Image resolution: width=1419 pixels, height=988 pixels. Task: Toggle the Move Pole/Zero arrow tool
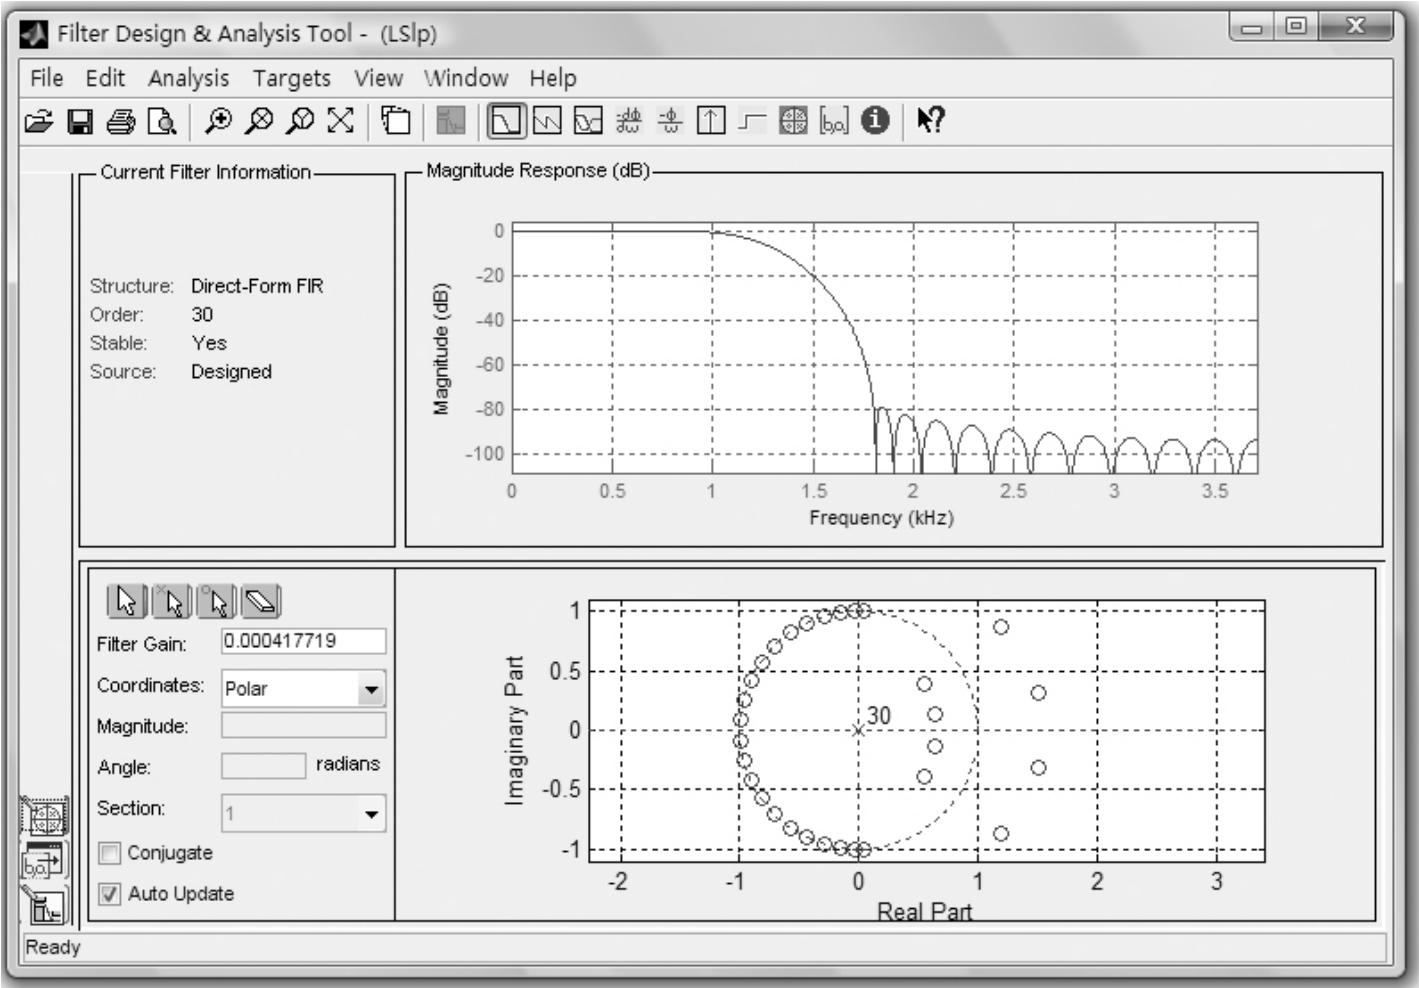[126, 602]
